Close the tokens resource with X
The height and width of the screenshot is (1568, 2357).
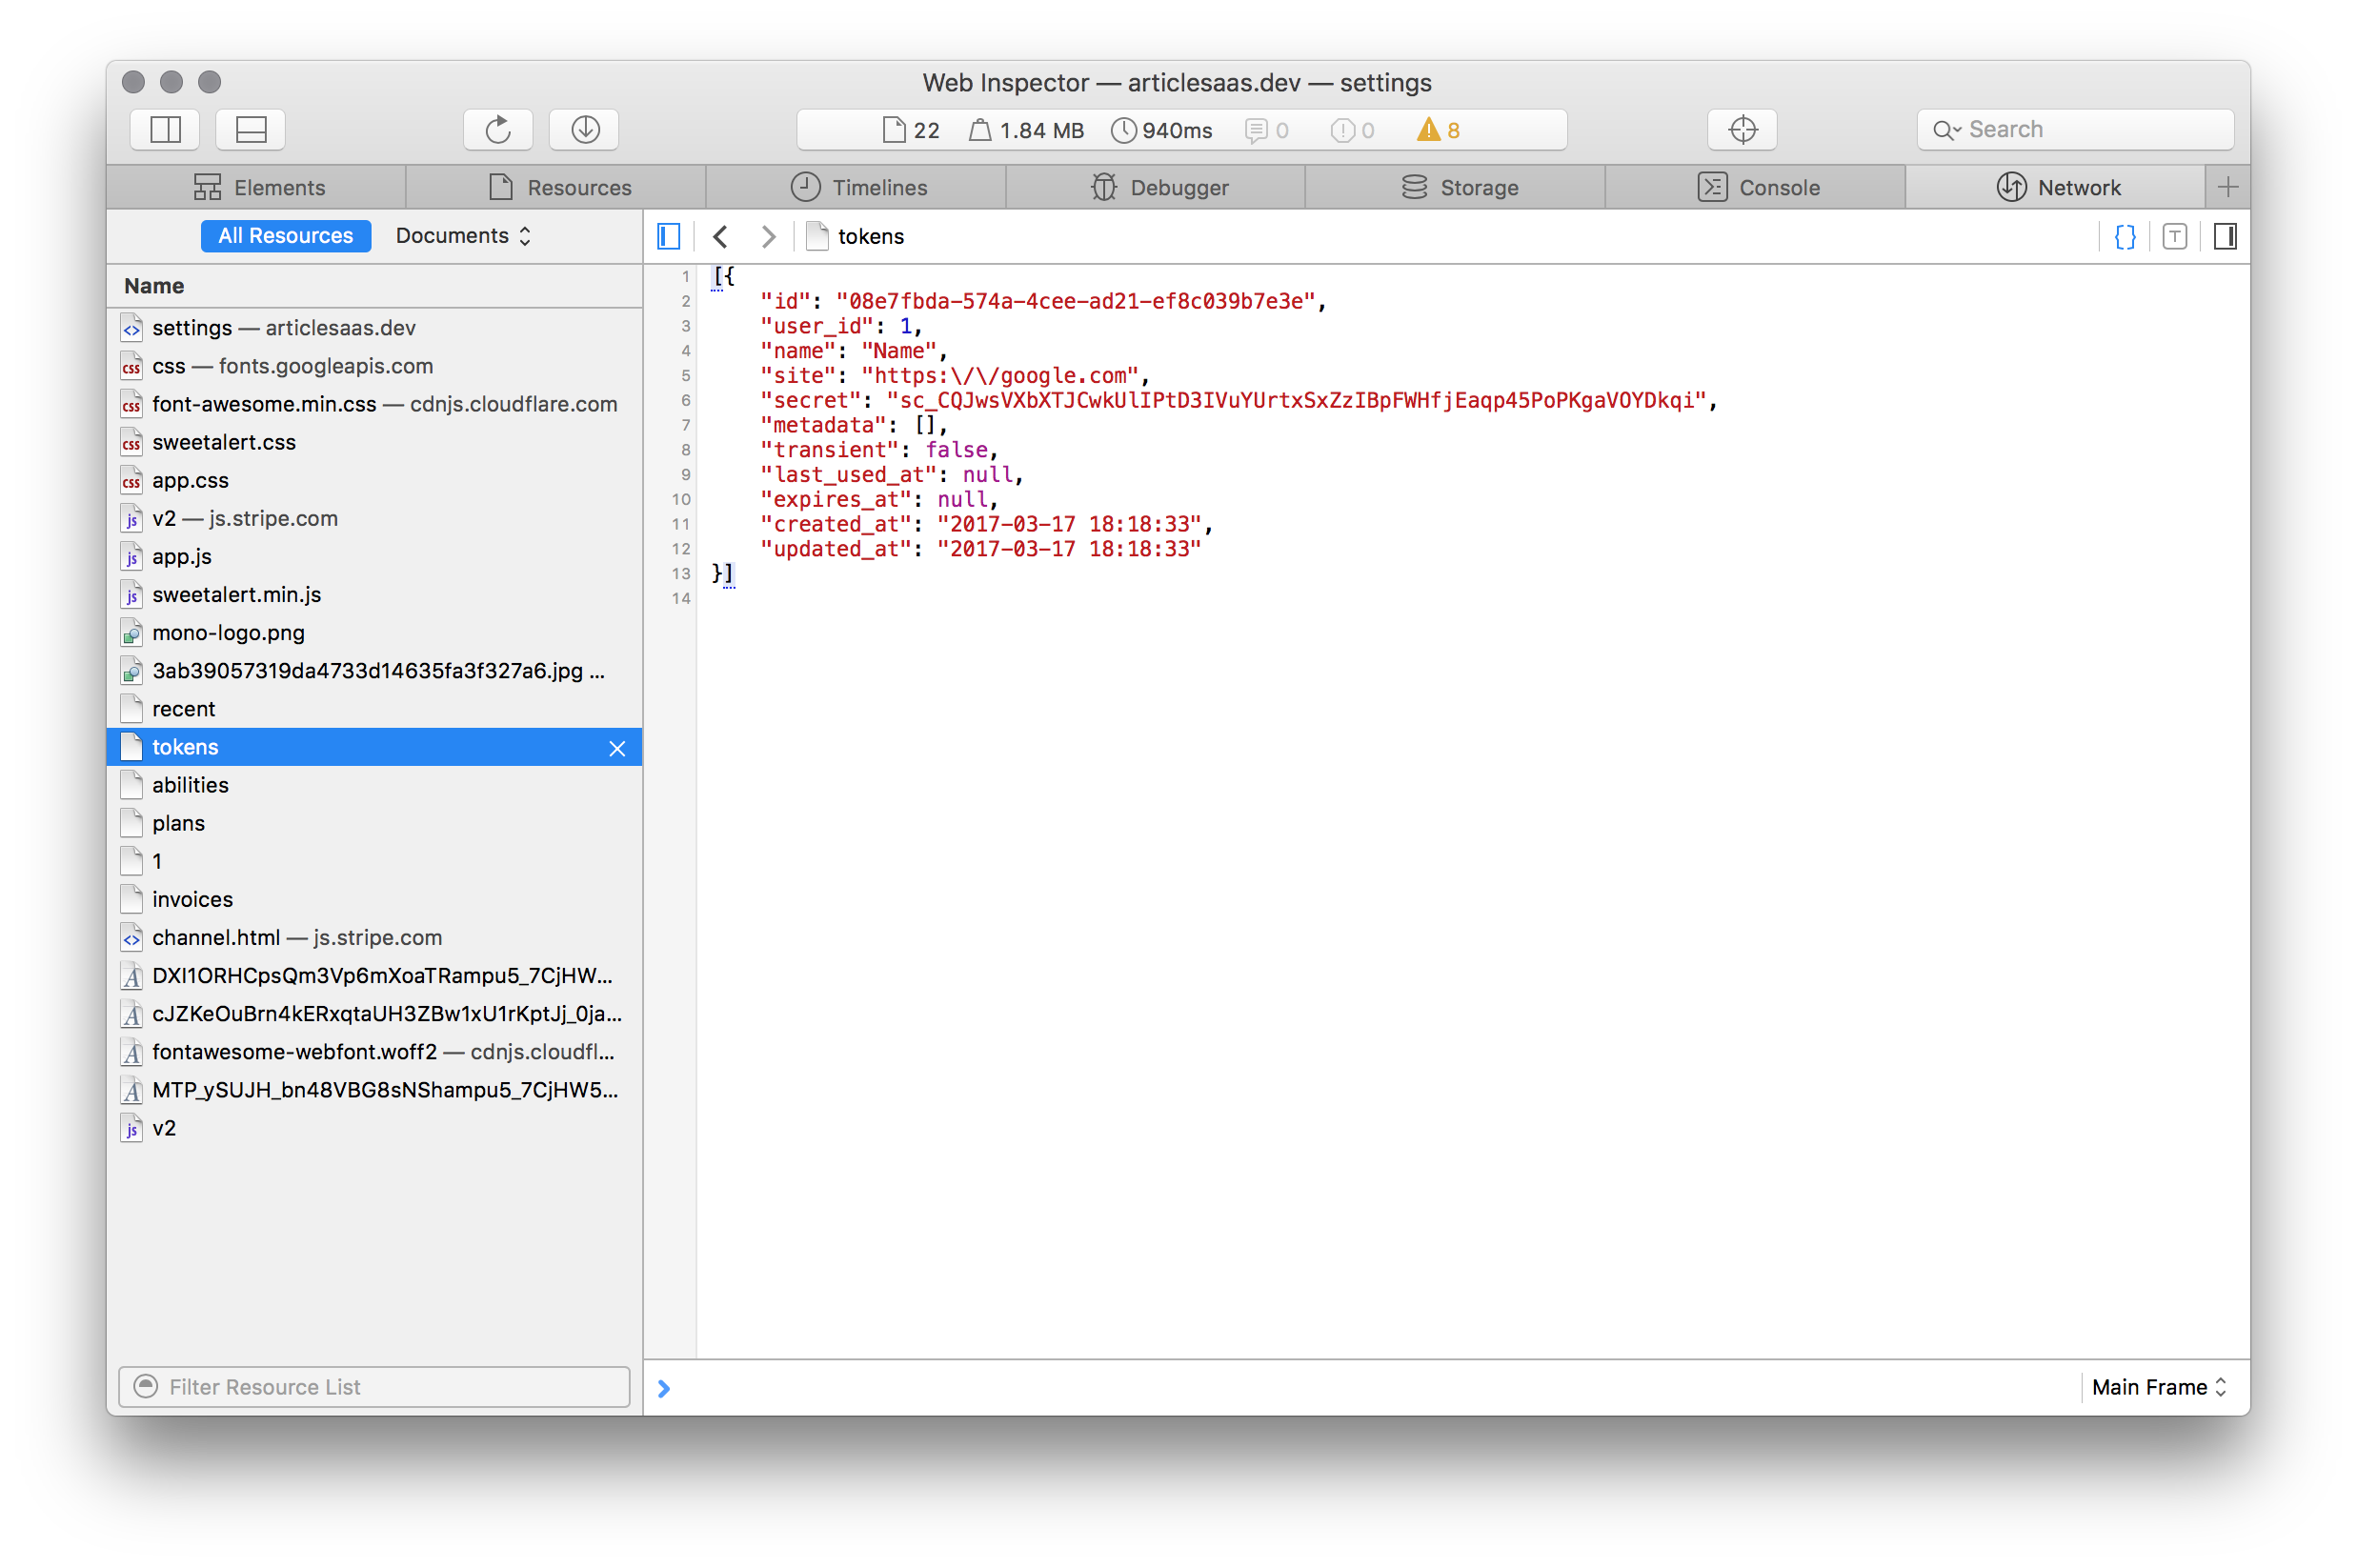[617, 748]
